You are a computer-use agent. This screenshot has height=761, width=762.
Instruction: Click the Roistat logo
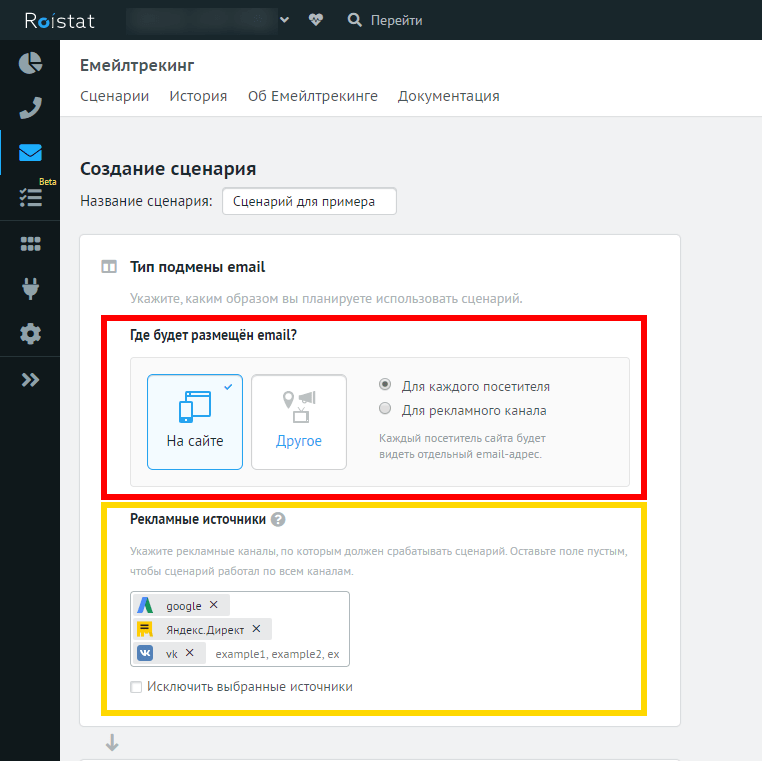point(59,20)
